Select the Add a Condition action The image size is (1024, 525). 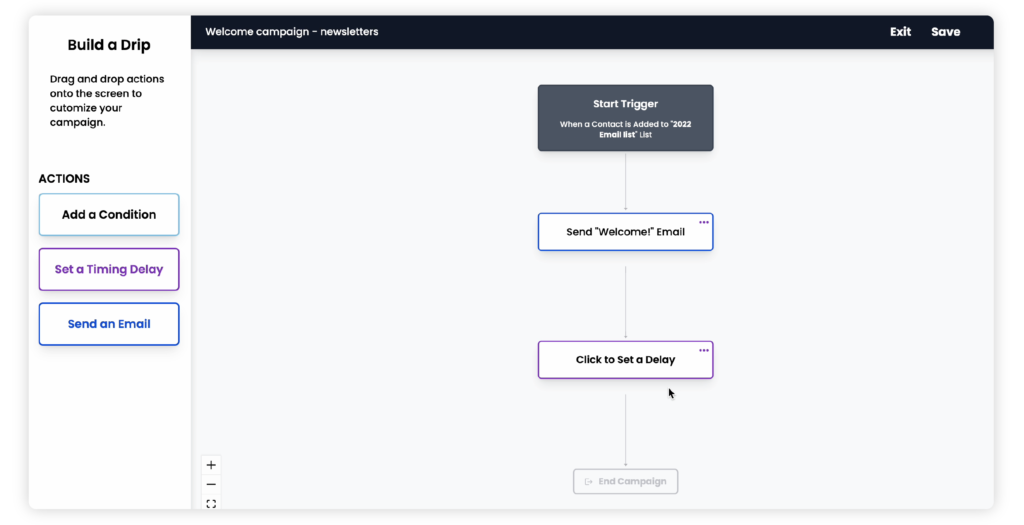pyautogui.click(x=109, y=215)
